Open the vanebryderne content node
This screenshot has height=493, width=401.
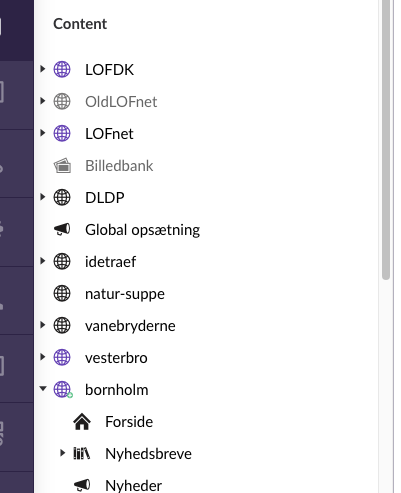click(x=130, y=326)
